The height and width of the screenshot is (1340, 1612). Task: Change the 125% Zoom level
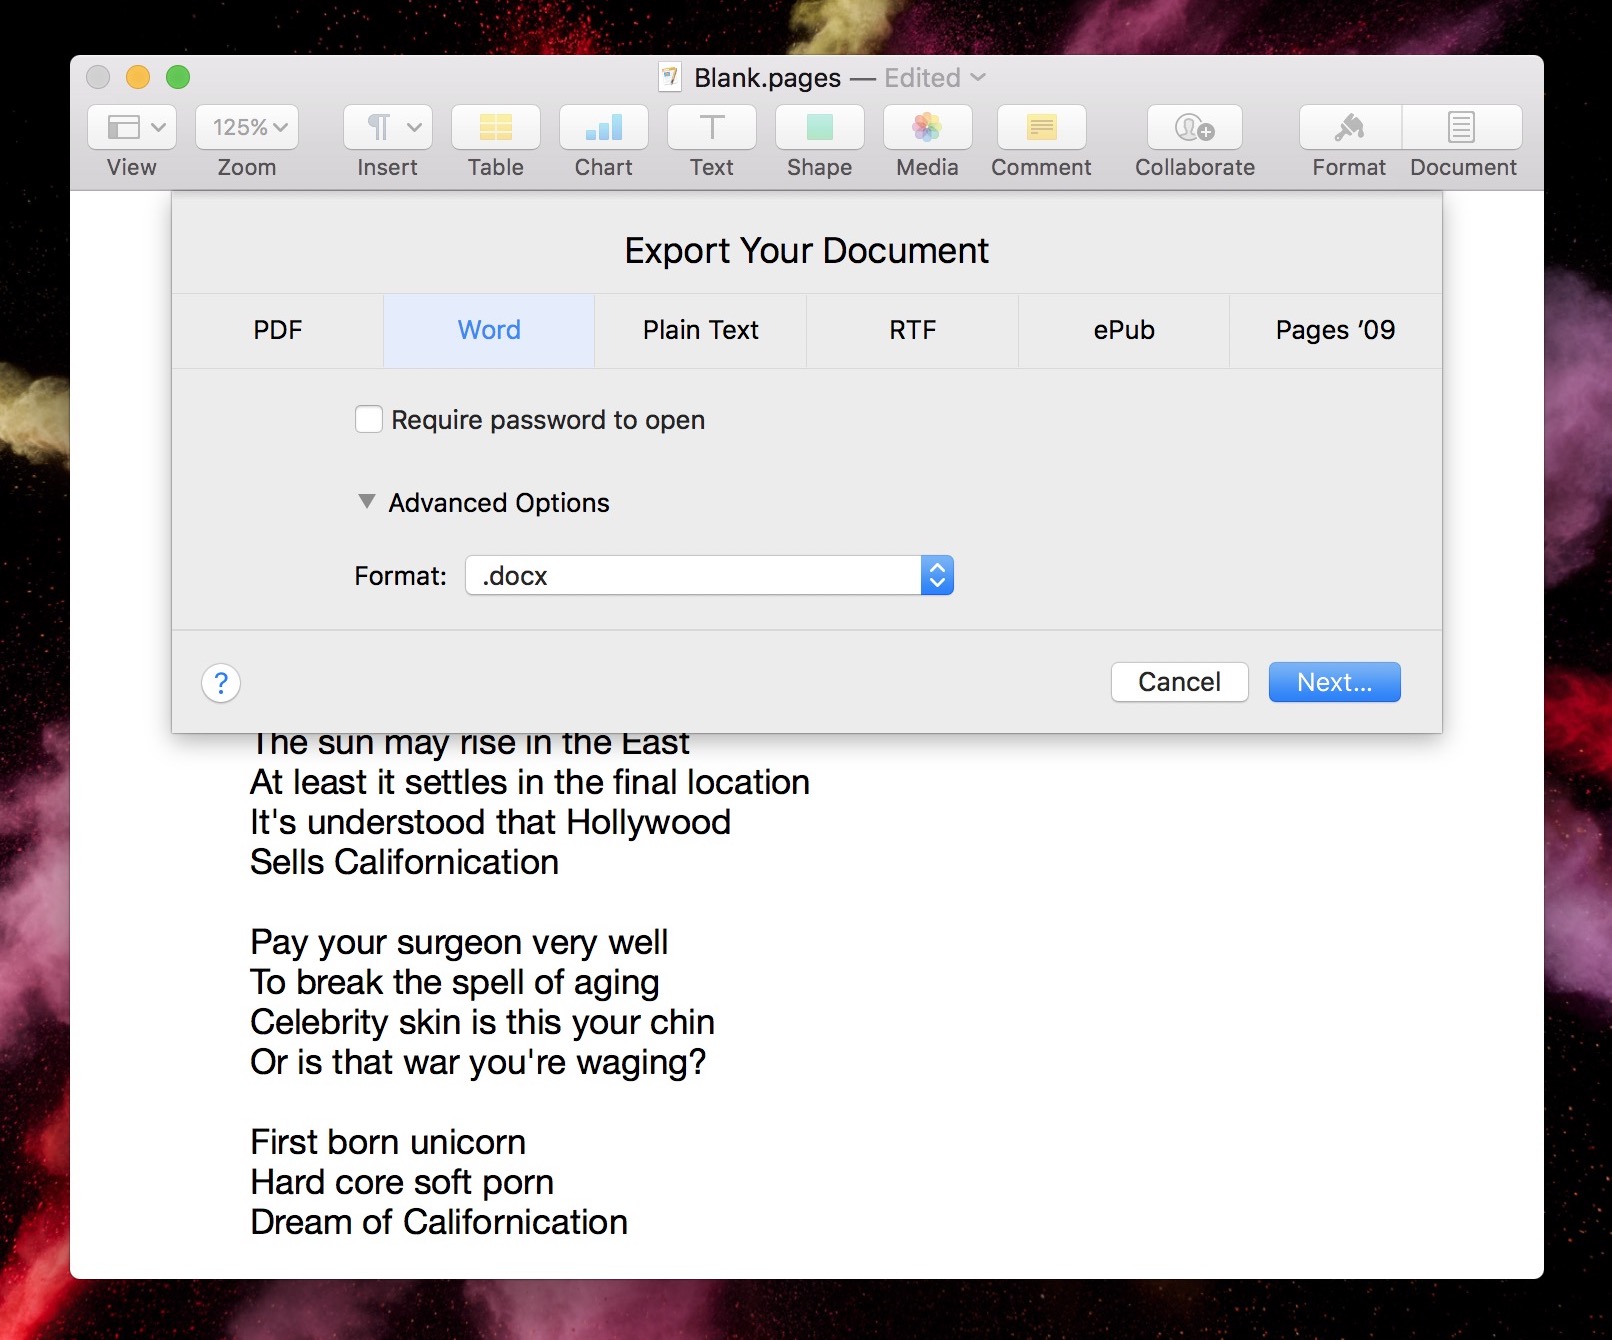[x=247, y=127]
